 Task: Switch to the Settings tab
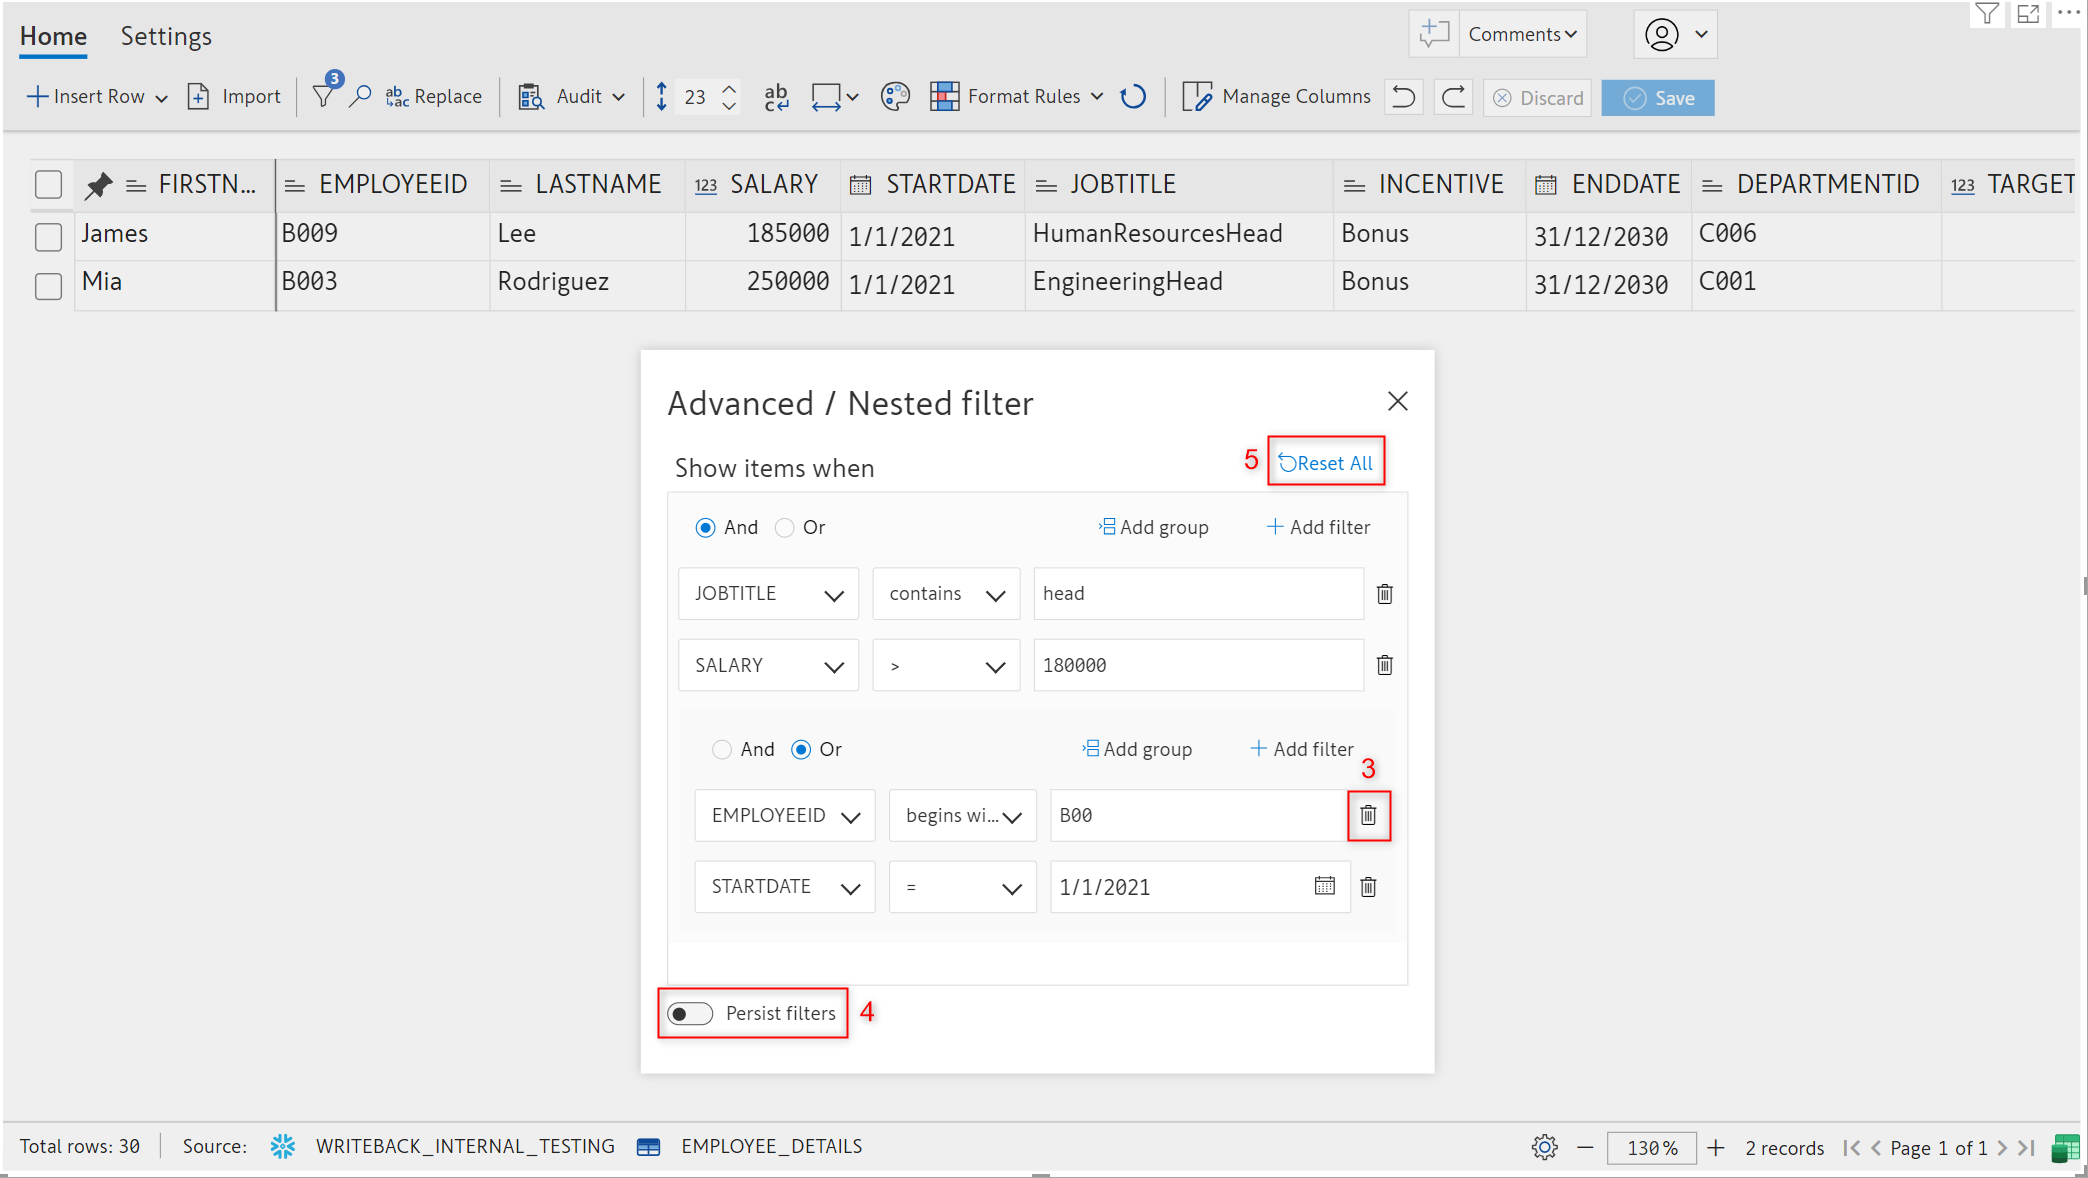[166, 36]
